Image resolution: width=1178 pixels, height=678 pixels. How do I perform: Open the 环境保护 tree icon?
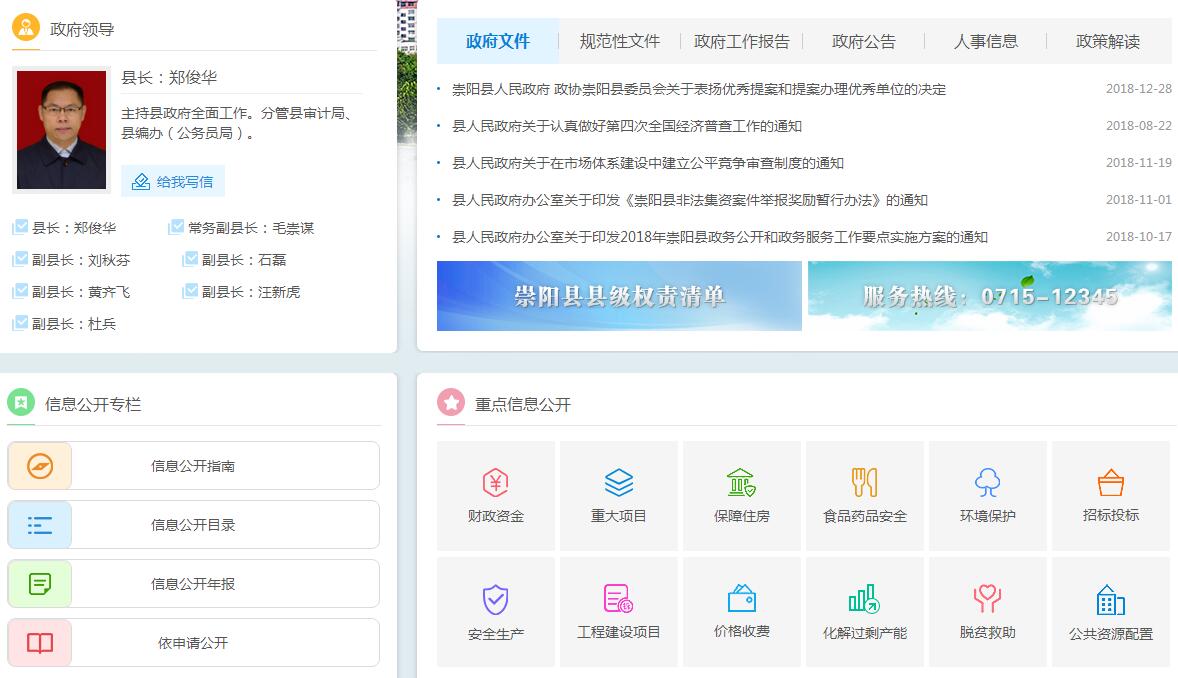987,483
